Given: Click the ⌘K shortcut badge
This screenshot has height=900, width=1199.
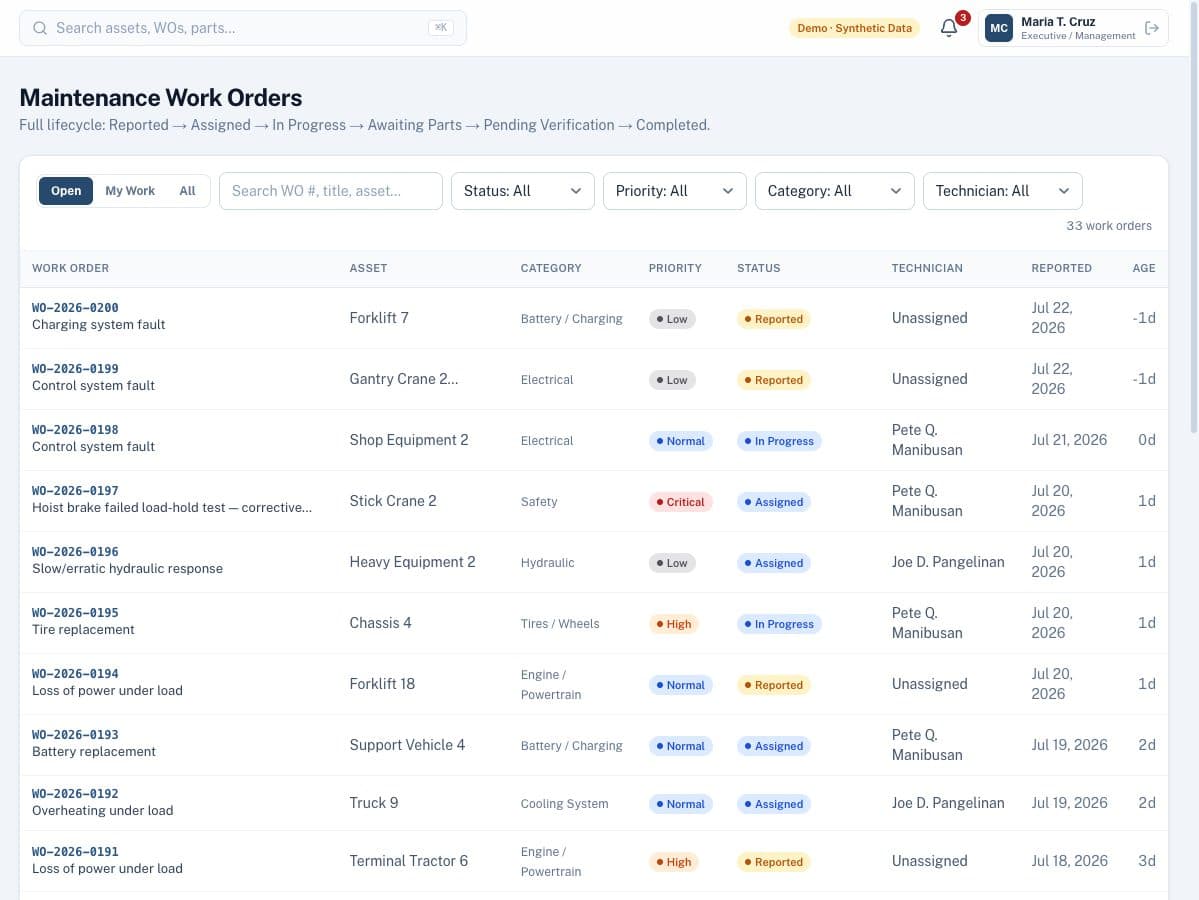Looking at the screenshot, I should (x=440, y=28).
